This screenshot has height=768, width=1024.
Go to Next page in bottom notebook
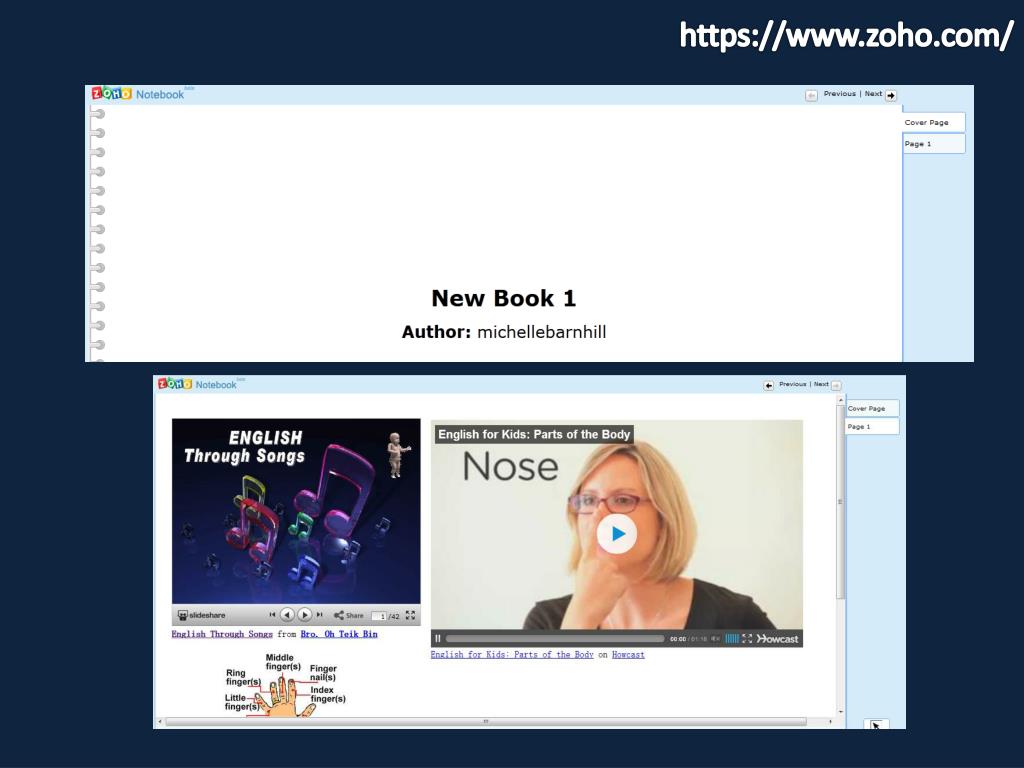(821, 384)
